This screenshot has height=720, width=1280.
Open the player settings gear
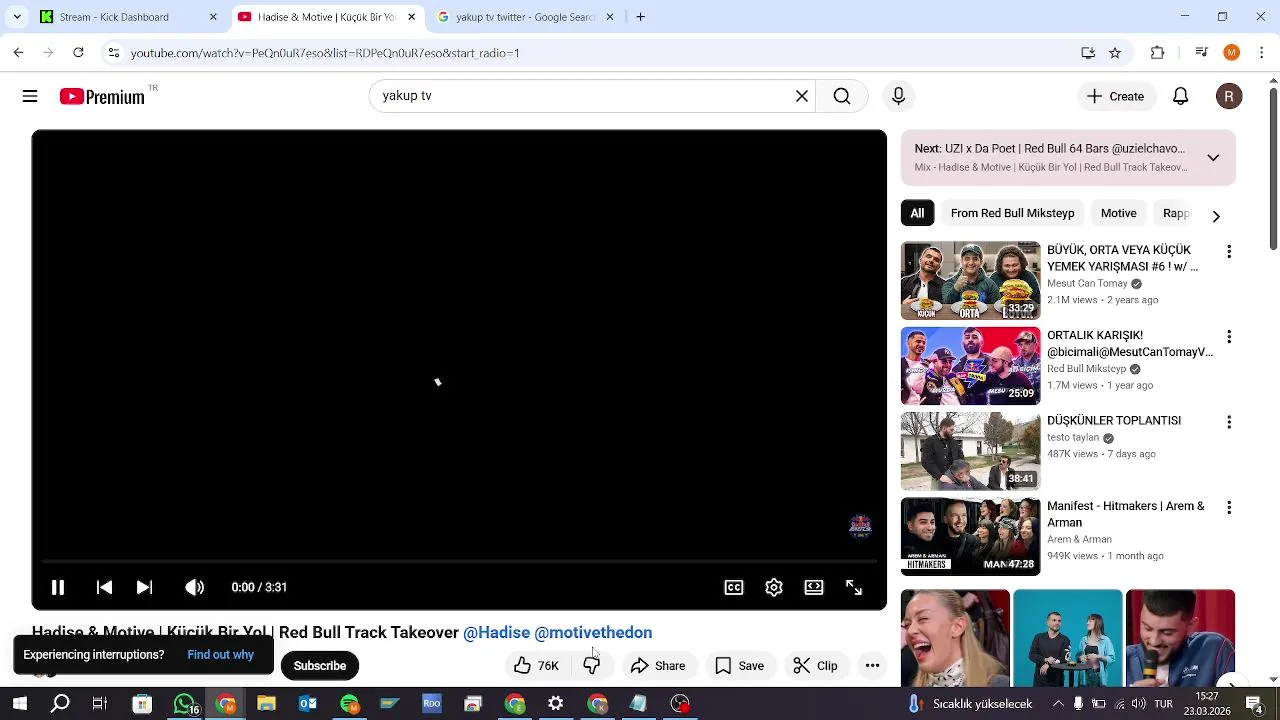coord(774,587)
